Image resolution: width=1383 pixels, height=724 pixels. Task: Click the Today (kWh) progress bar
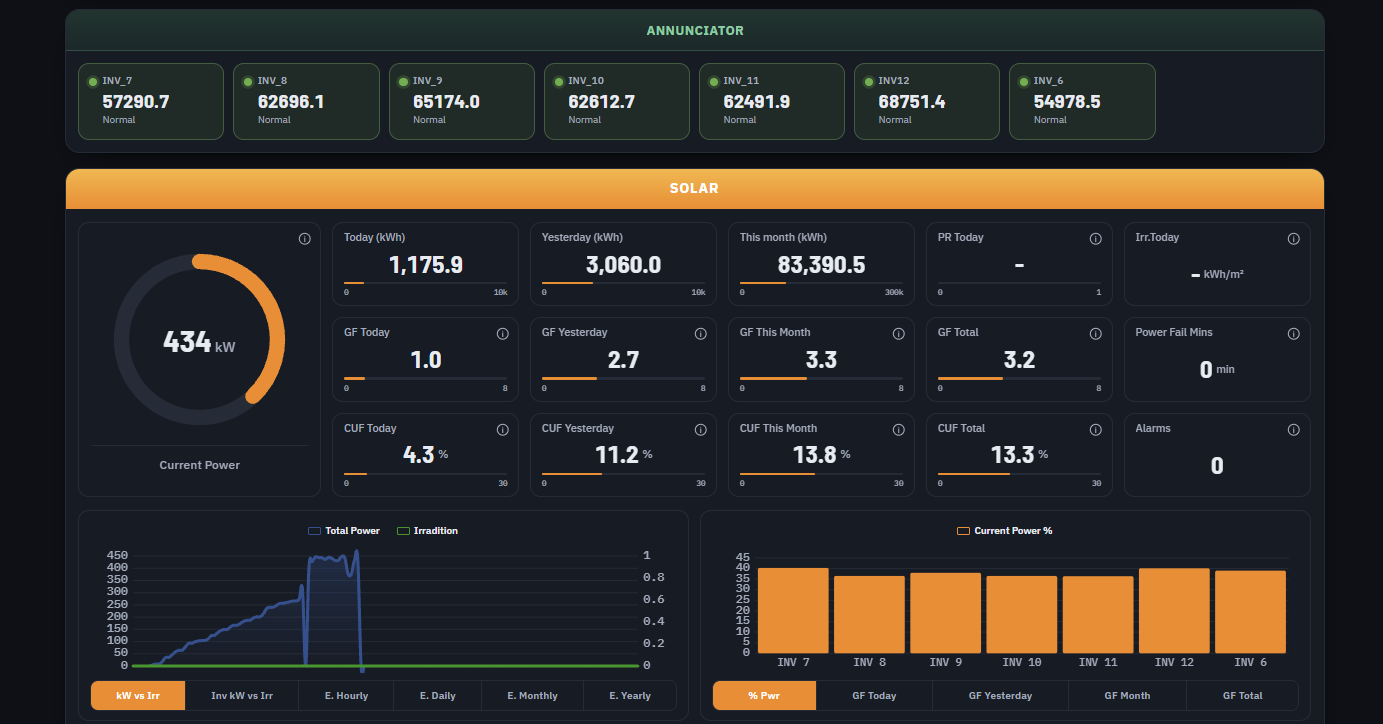click(425, 283)
